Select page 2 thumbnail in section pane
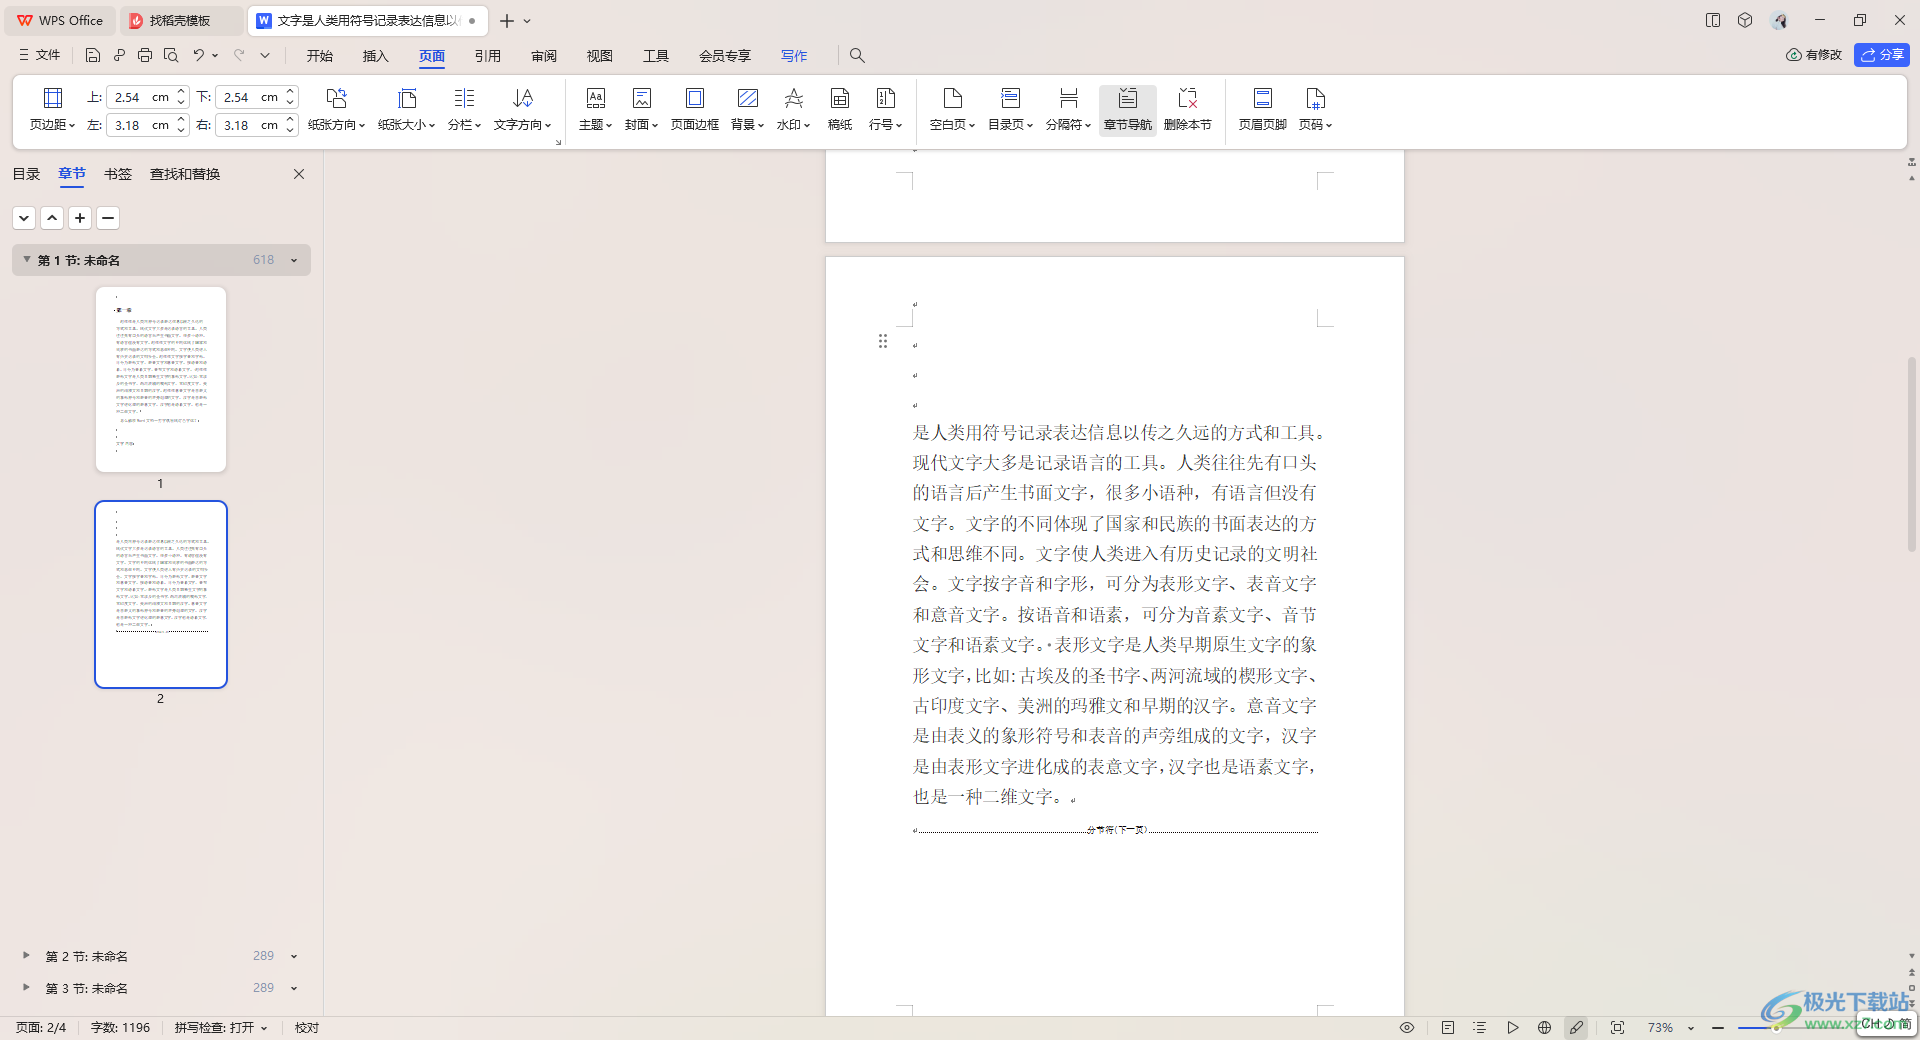This screenshot has height=1040, width=1920. pos(161,594)
